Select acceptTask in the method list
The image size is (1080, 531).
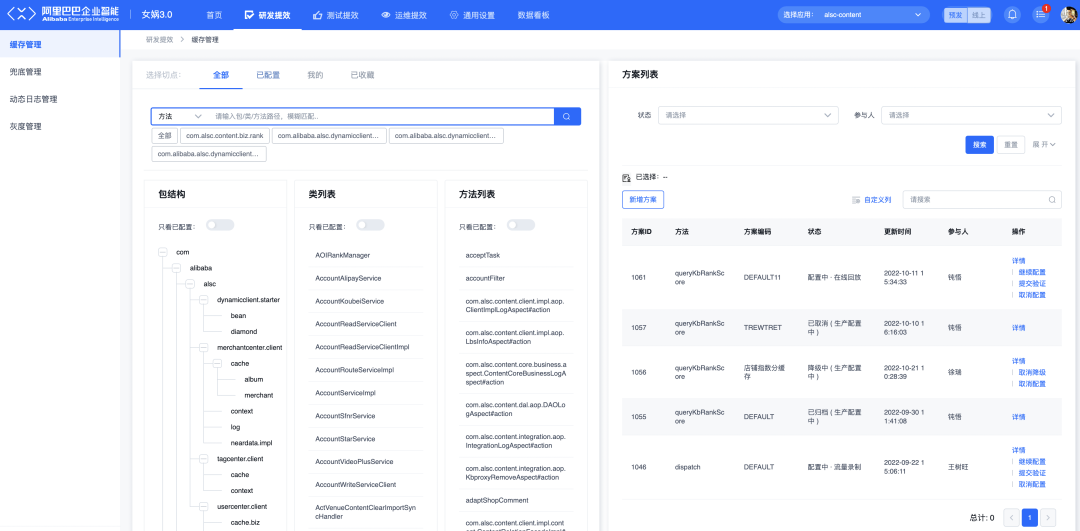(483, 255)
